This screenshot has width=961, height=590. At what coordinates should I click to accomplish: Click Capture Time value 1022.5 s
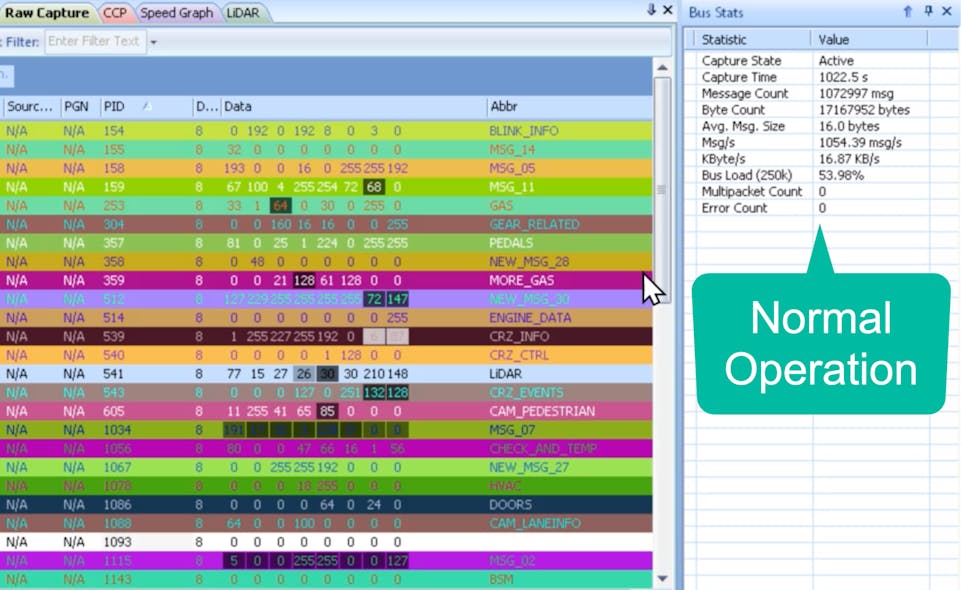pyautogui.click(x=843, y=77)
